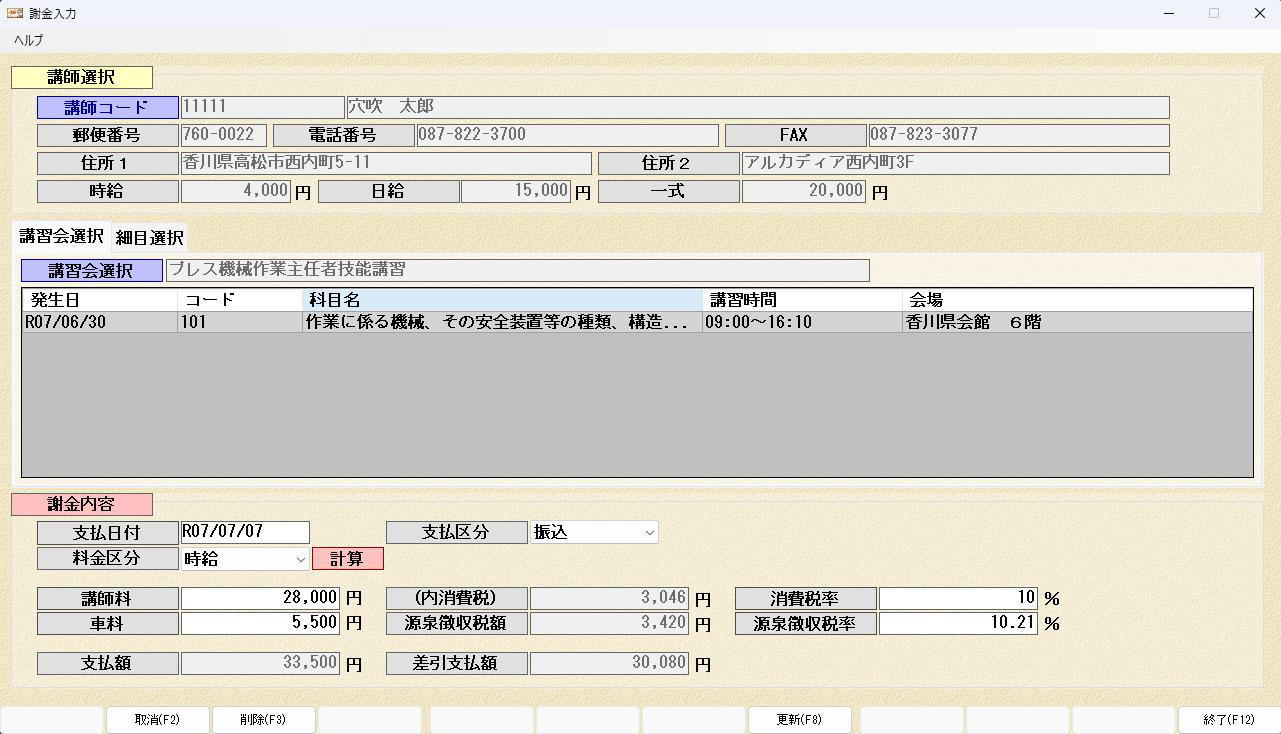Click the 支払日付 input field
This screenshot has height=734, width=1281.
coord(244,532)
